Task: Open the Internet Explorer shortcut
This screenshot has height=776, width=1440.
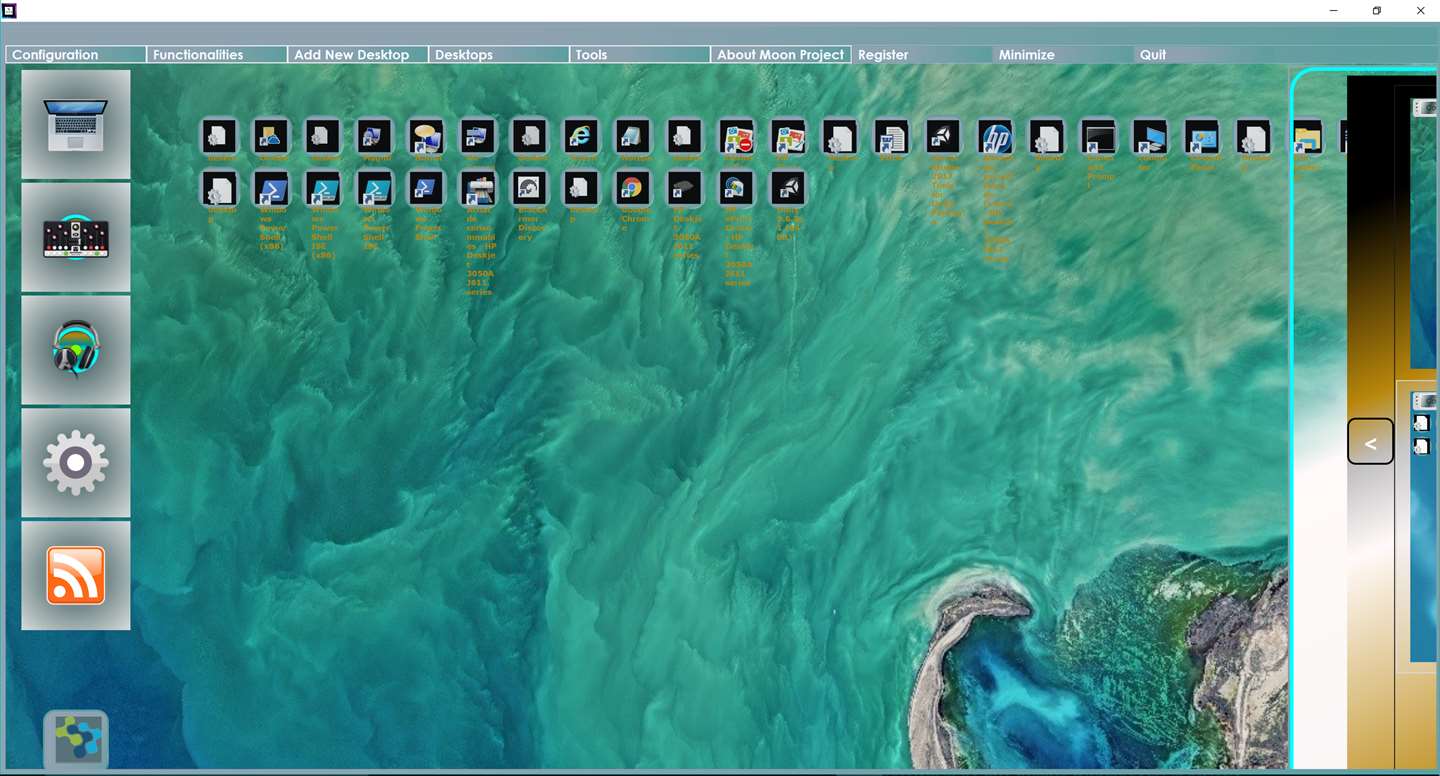Action: pos(580,136)
